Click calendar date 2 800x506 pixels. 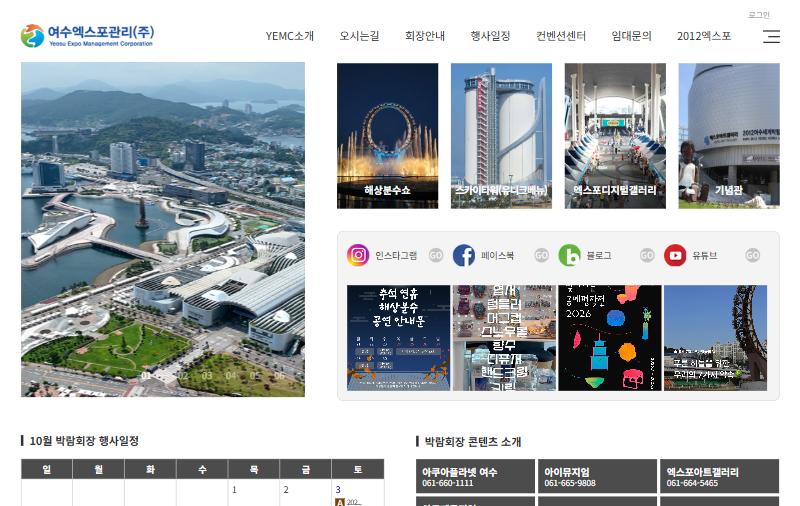(x=286, y=490)
